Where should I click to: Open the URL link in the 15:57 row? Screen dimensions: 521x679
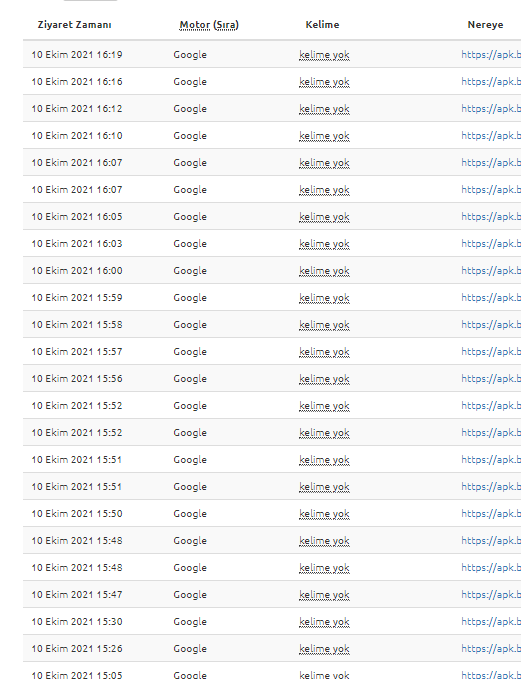tap(491, 352)
